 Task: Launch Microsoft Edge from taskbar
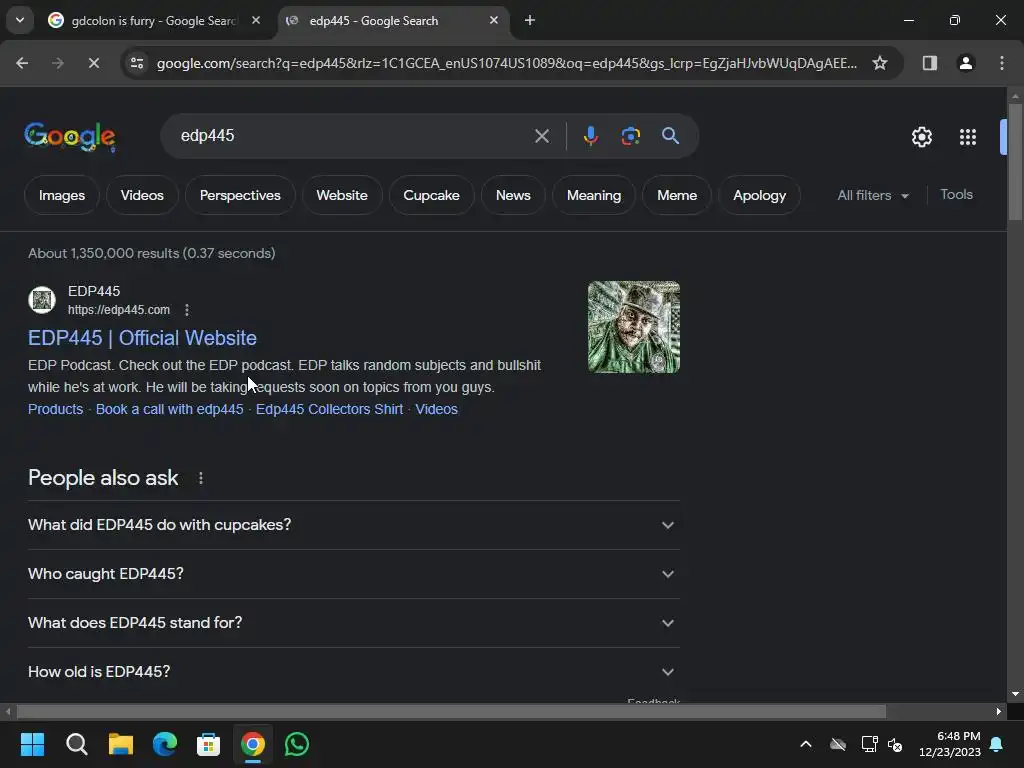165,744
